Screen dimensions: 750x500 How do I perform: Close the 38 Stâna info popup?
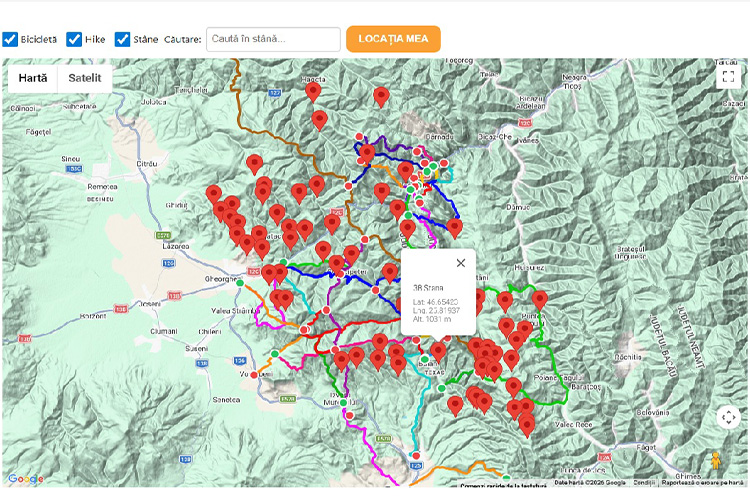click(x=460, y=263)
